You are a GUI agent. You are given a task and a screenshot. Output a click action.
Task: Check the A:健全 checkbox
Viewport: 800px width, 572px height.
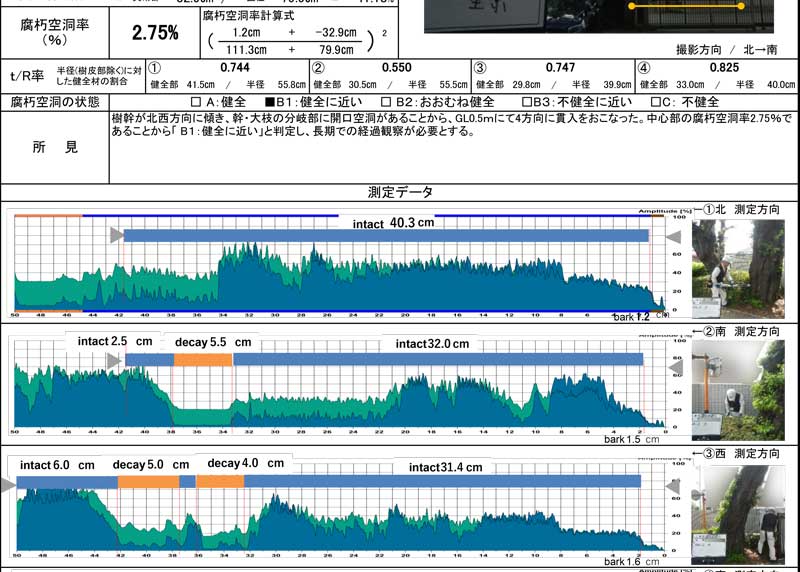(x=196, y=102)
